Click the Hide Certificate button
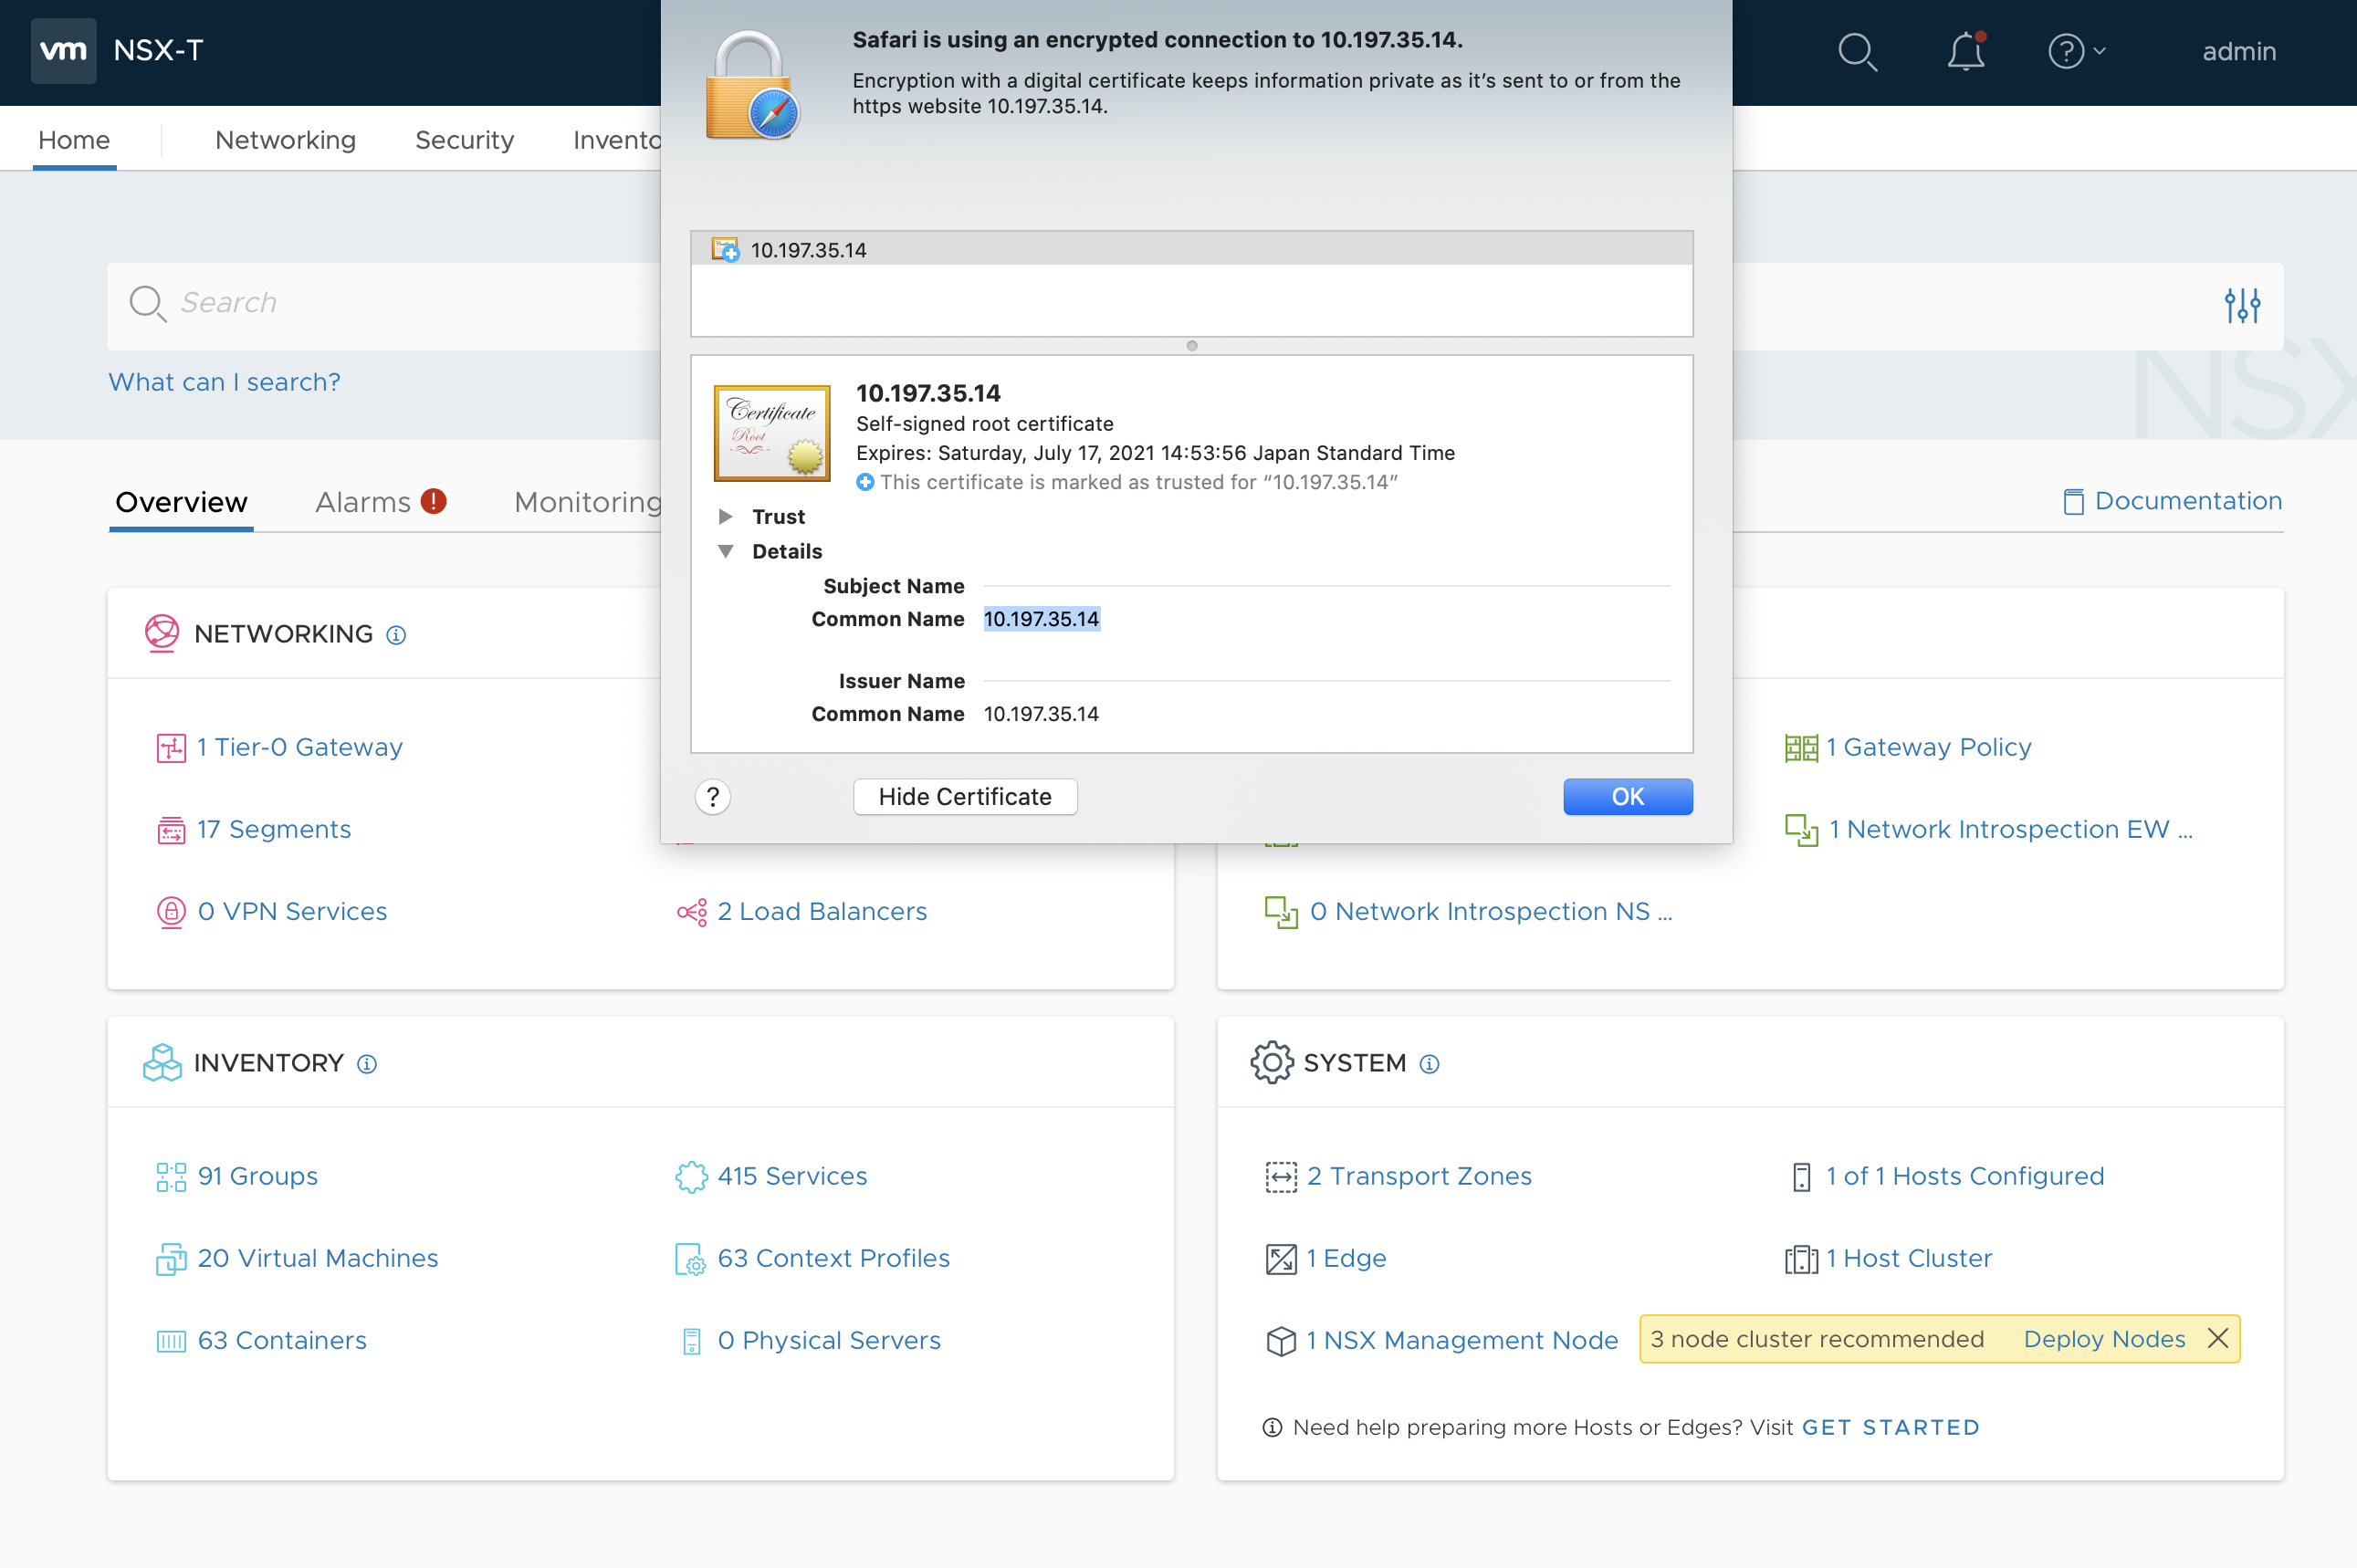This screenshot has height=1568, width=2357. (965, 797)
